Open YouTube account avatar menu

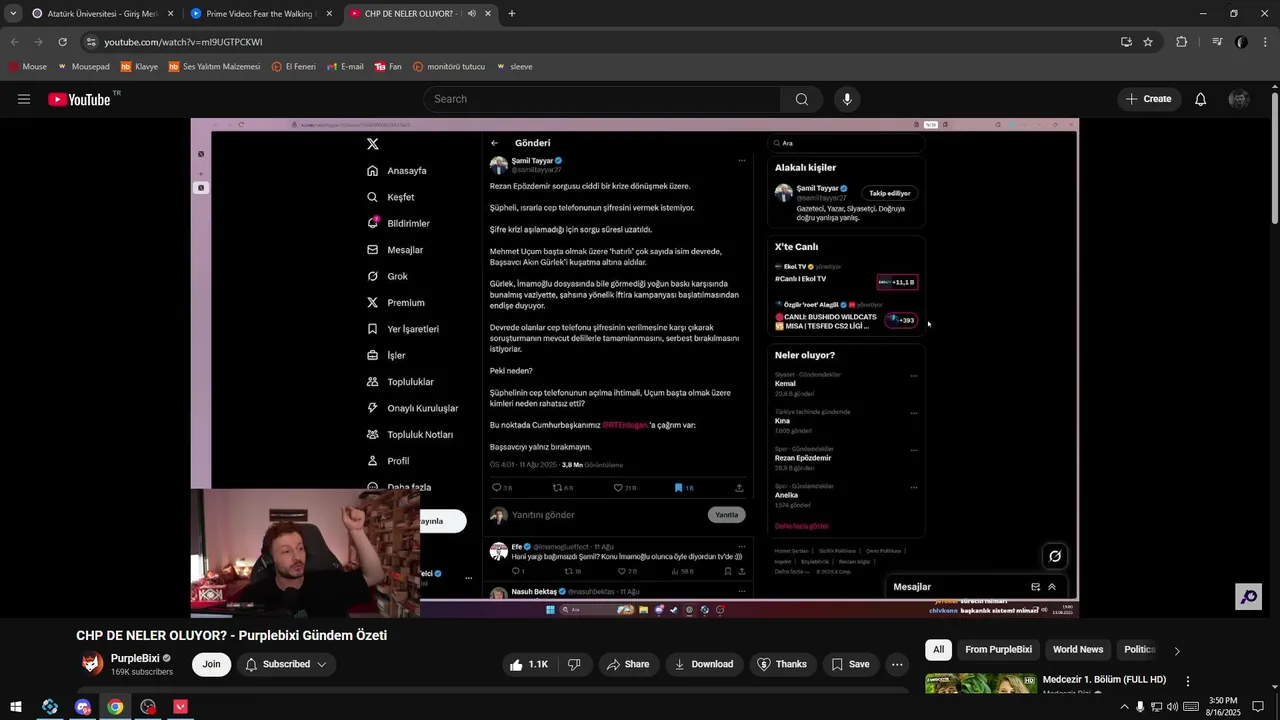click(x=1239, y=99)
